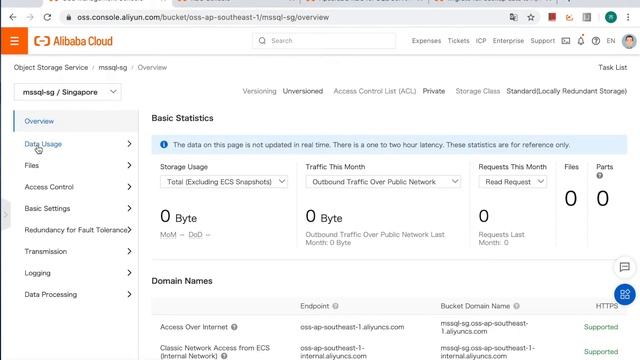Click the browser address bar URL
The width and height of the screenshot is (640, 360).
point(203,17)
